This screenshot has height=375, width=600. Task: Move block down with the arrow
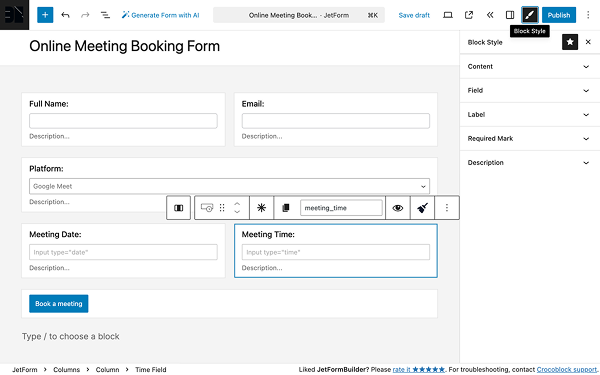click(237, 212)
